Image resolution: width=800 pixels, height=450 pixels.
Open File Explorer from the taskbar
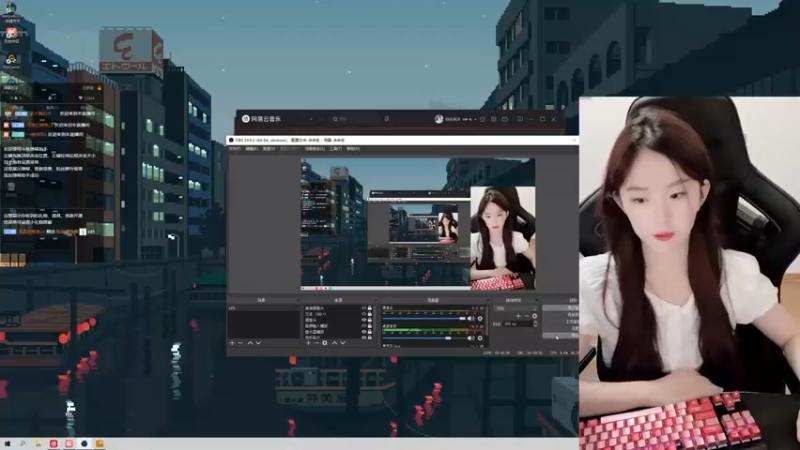(x=38, y=444)
